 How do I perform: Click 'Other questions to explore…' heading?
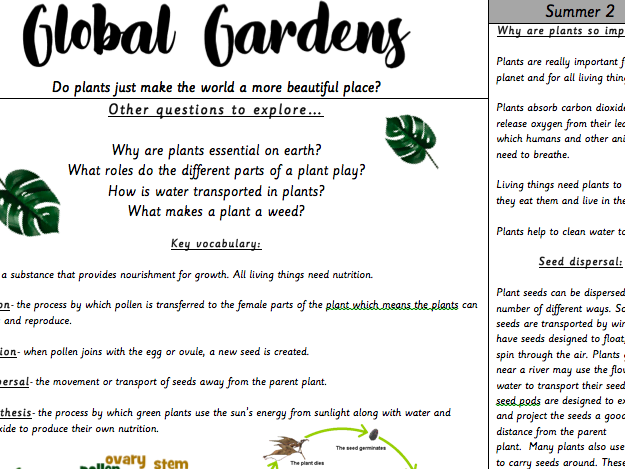tap(216, 110)
